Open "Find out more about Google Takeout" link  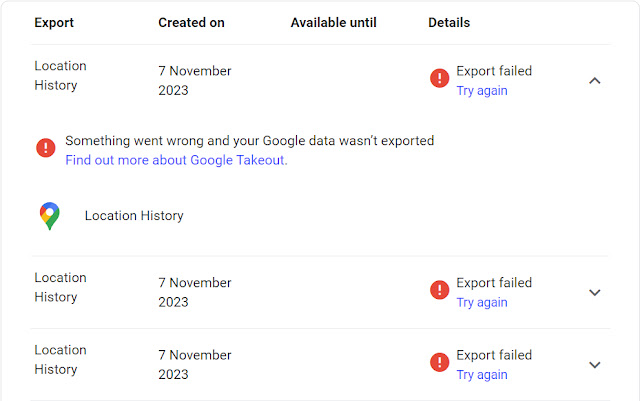pyautogui.click(x=176, y=160)
